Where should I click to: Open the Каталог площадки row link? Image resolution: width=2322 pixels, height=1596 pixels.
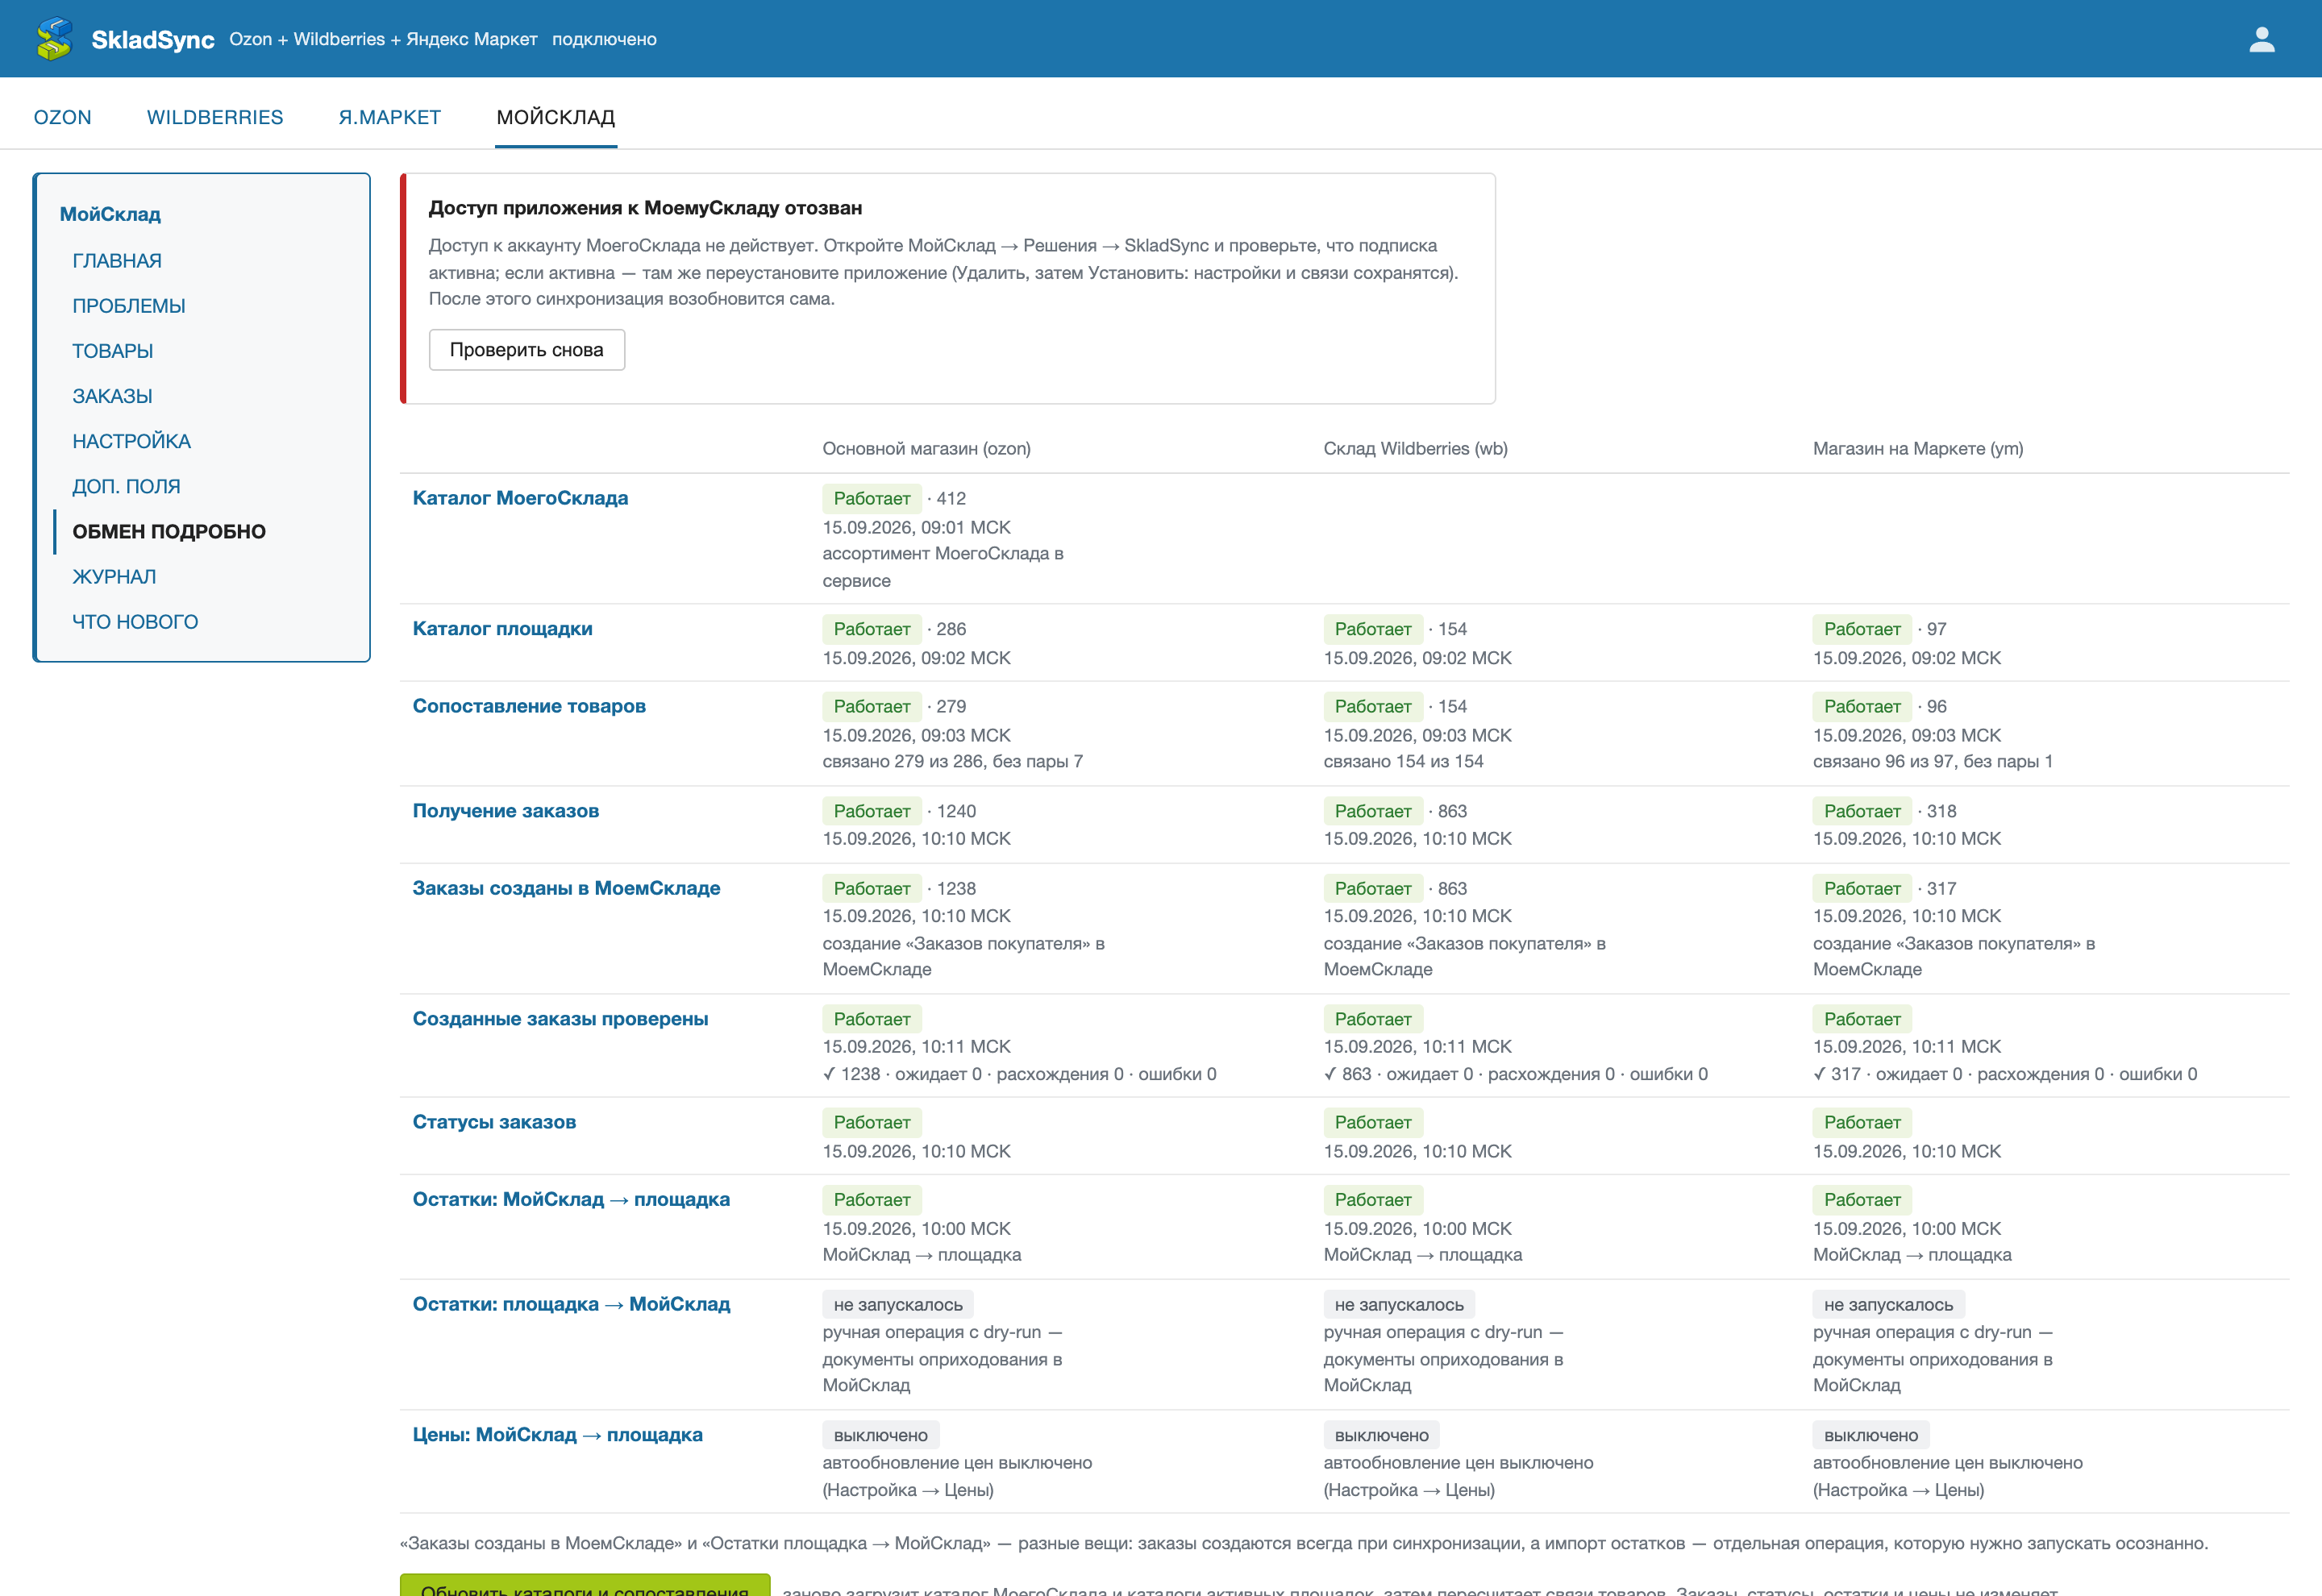[503, 628]
